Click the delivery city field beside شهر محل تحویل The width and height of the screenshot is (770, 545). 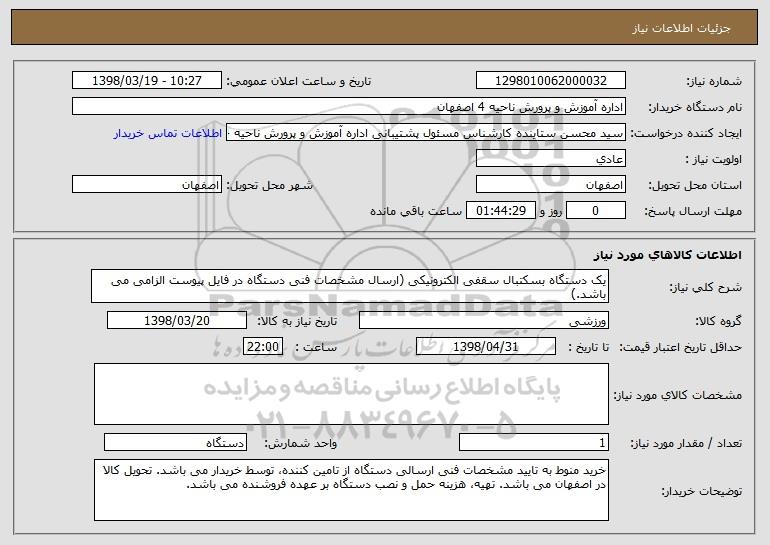(147, 185)
